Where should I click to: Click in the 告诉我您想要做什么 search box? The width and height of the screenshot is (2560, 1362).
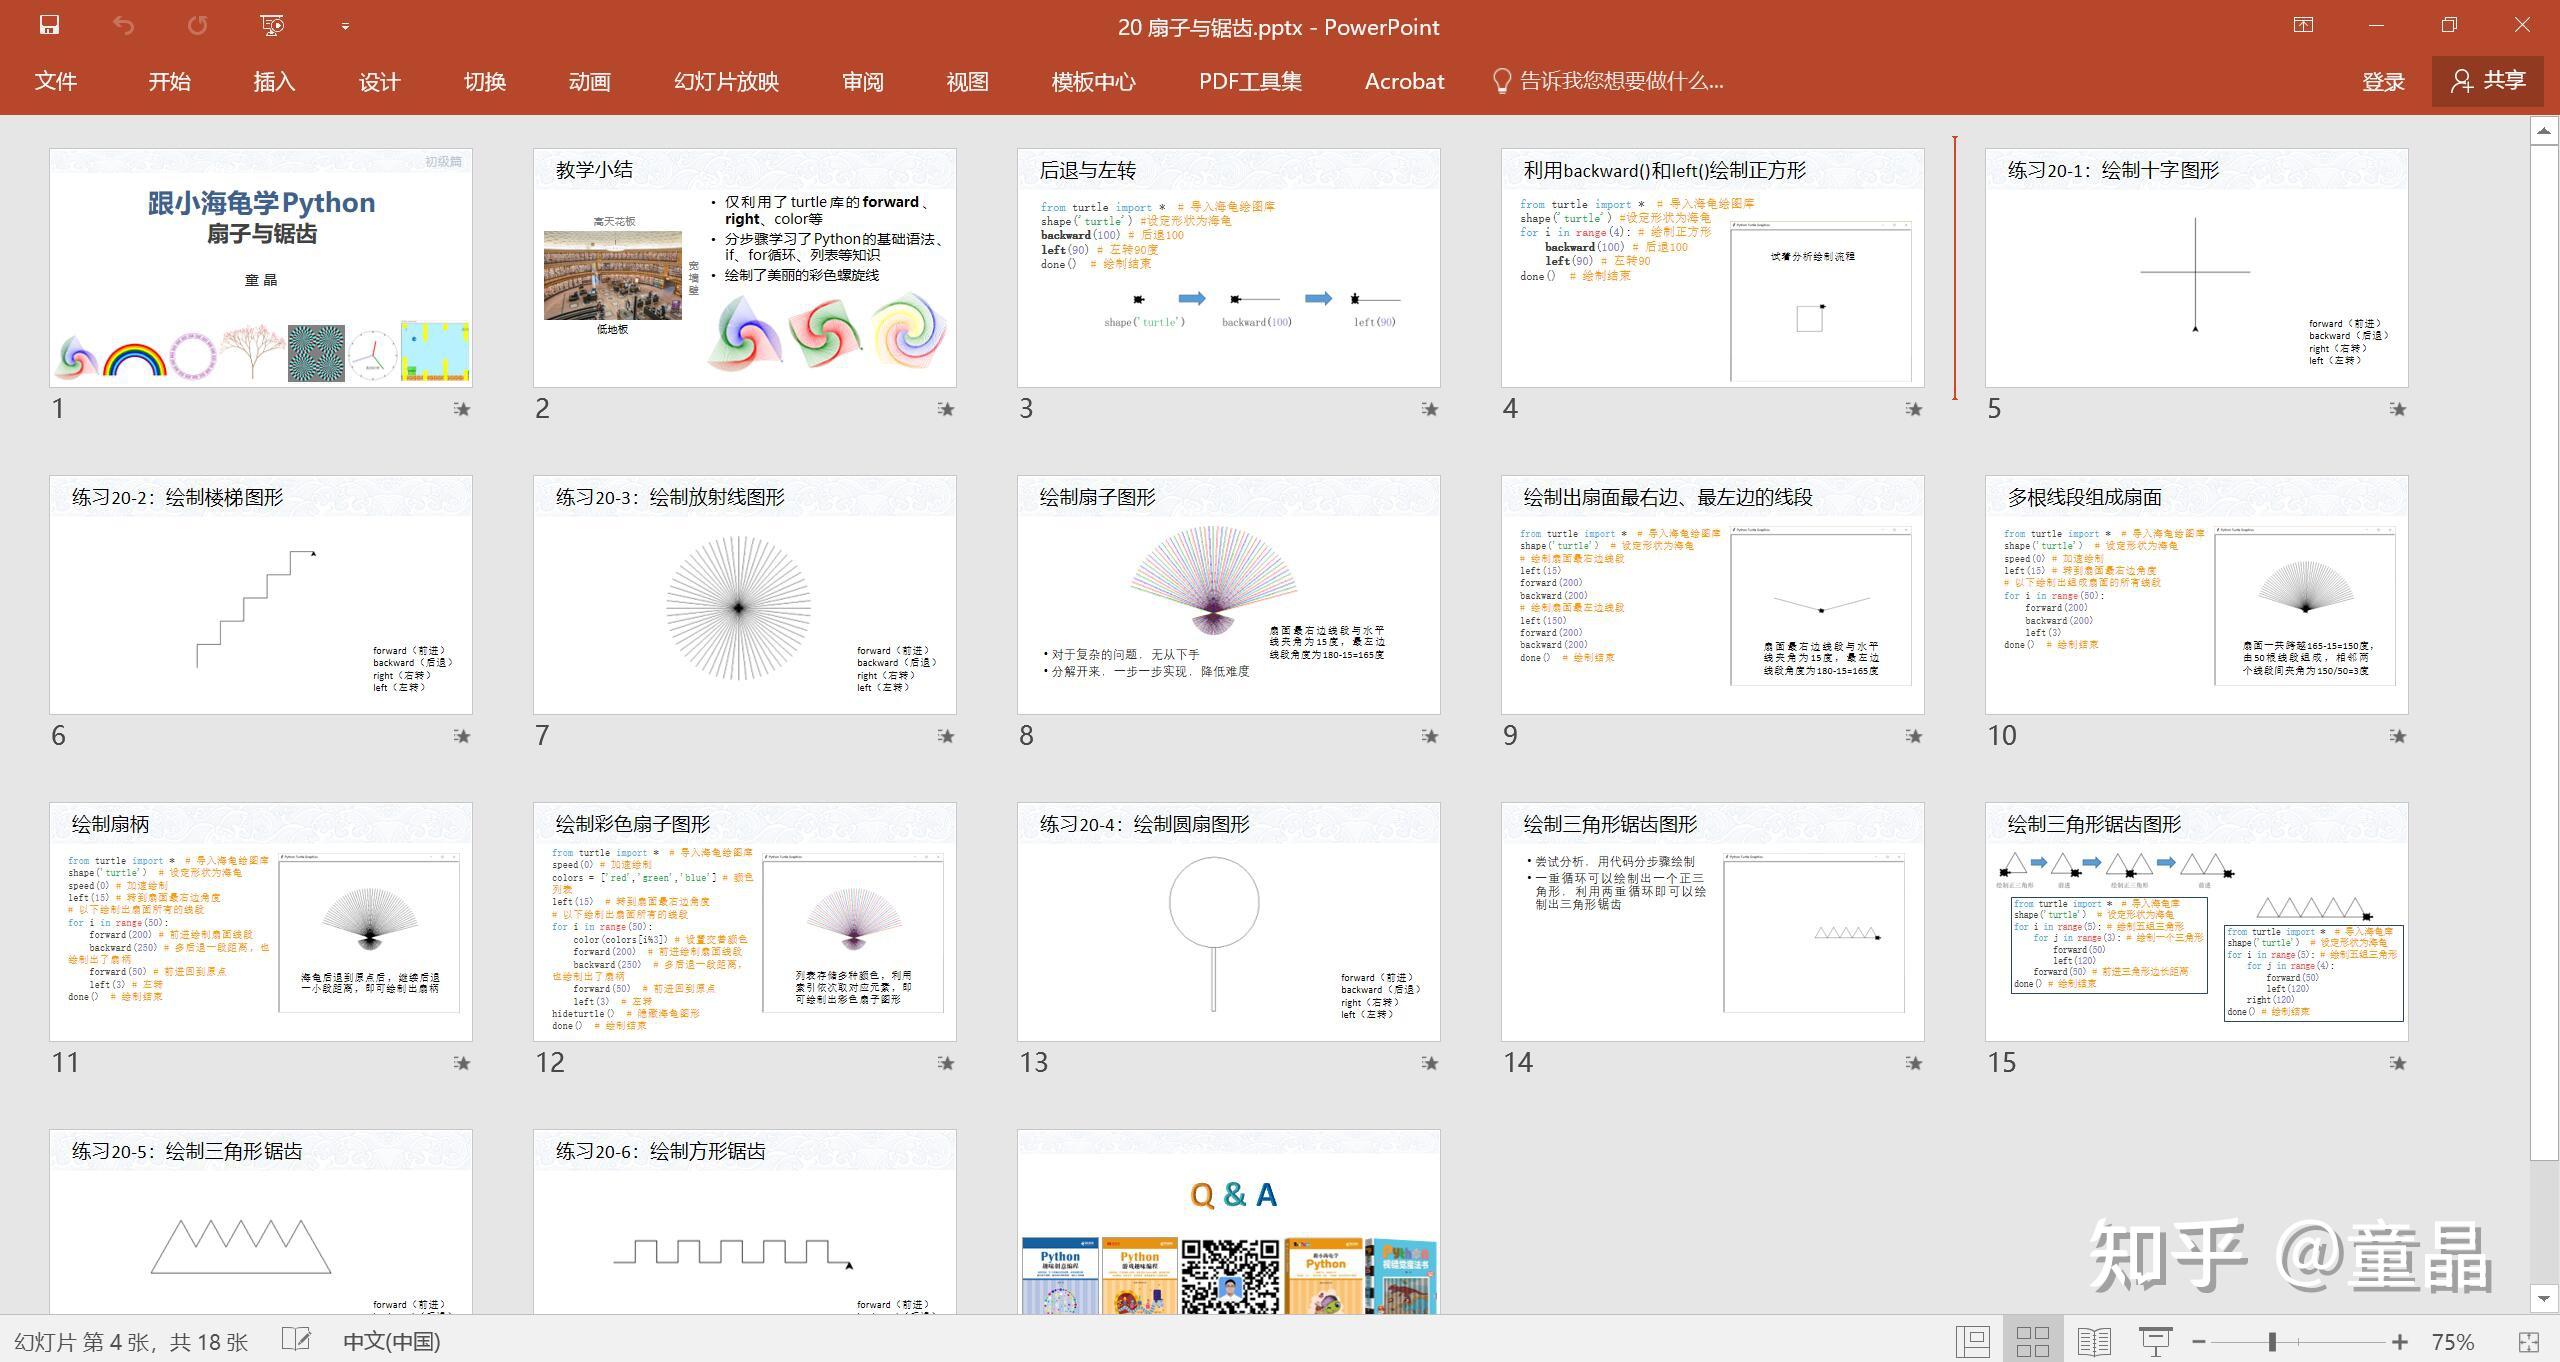(1620, 82)
